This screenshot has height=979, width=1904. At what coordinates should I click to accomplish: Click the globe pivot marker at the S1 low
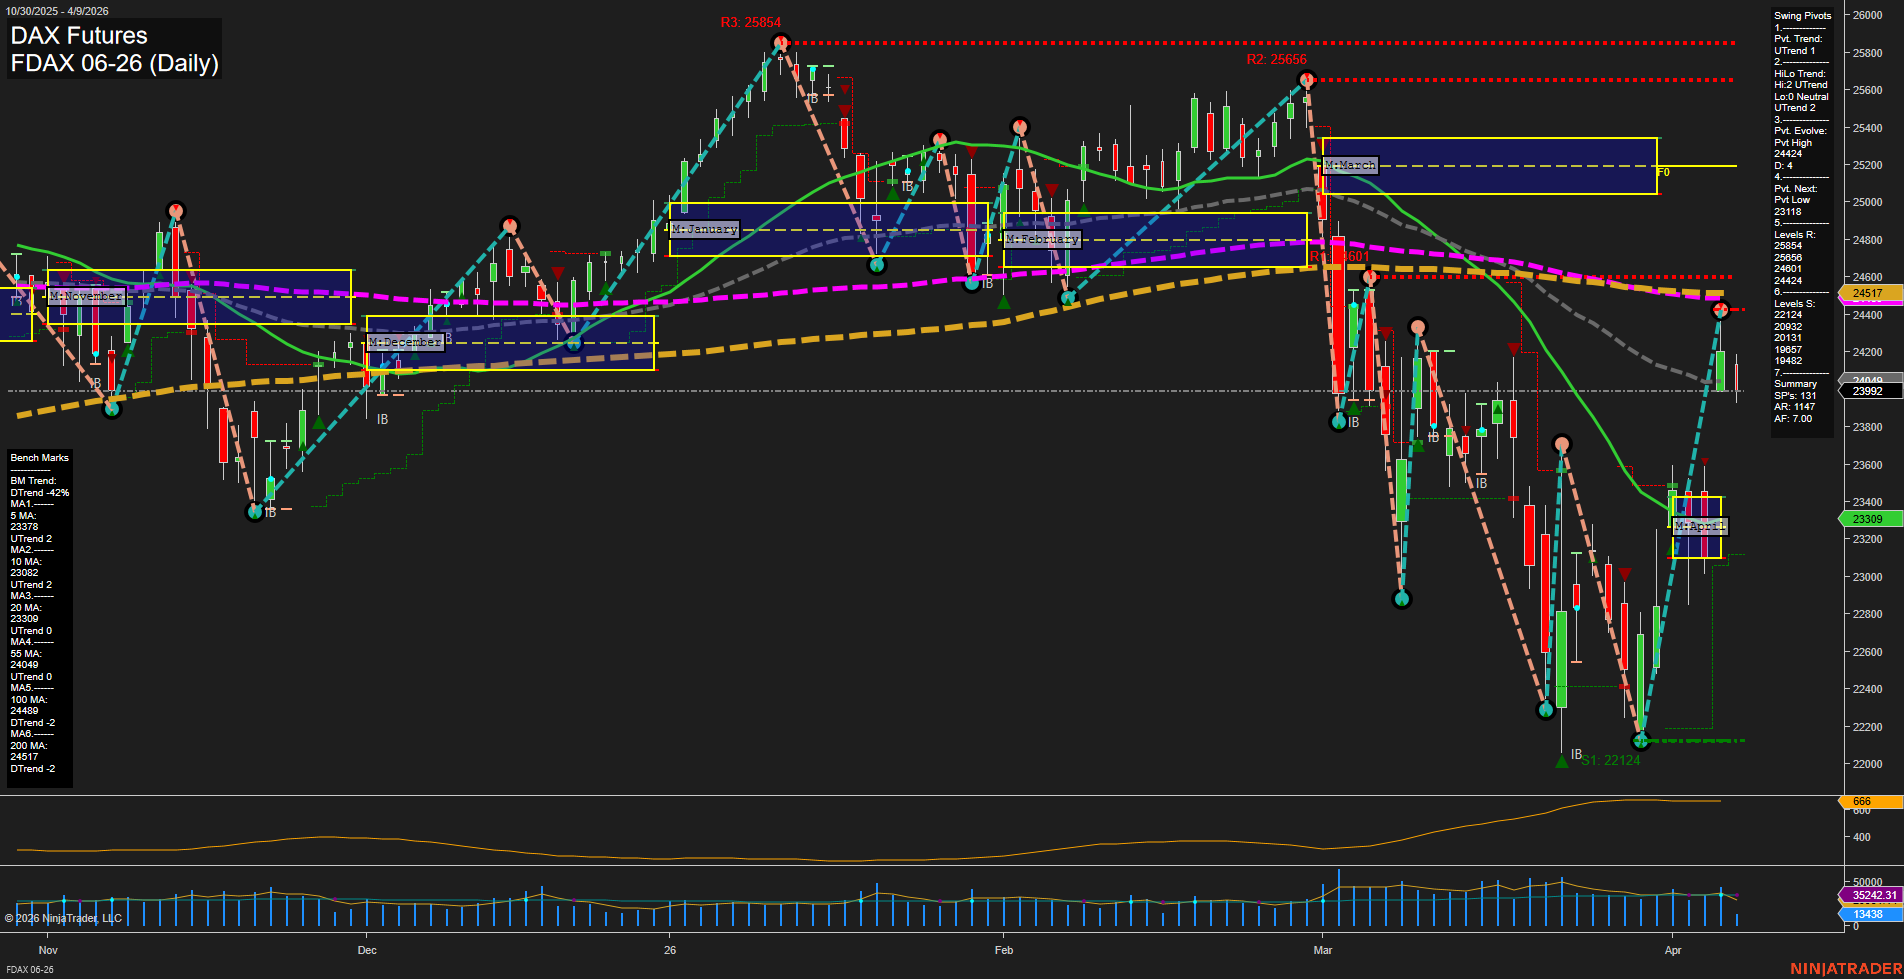1641,740
